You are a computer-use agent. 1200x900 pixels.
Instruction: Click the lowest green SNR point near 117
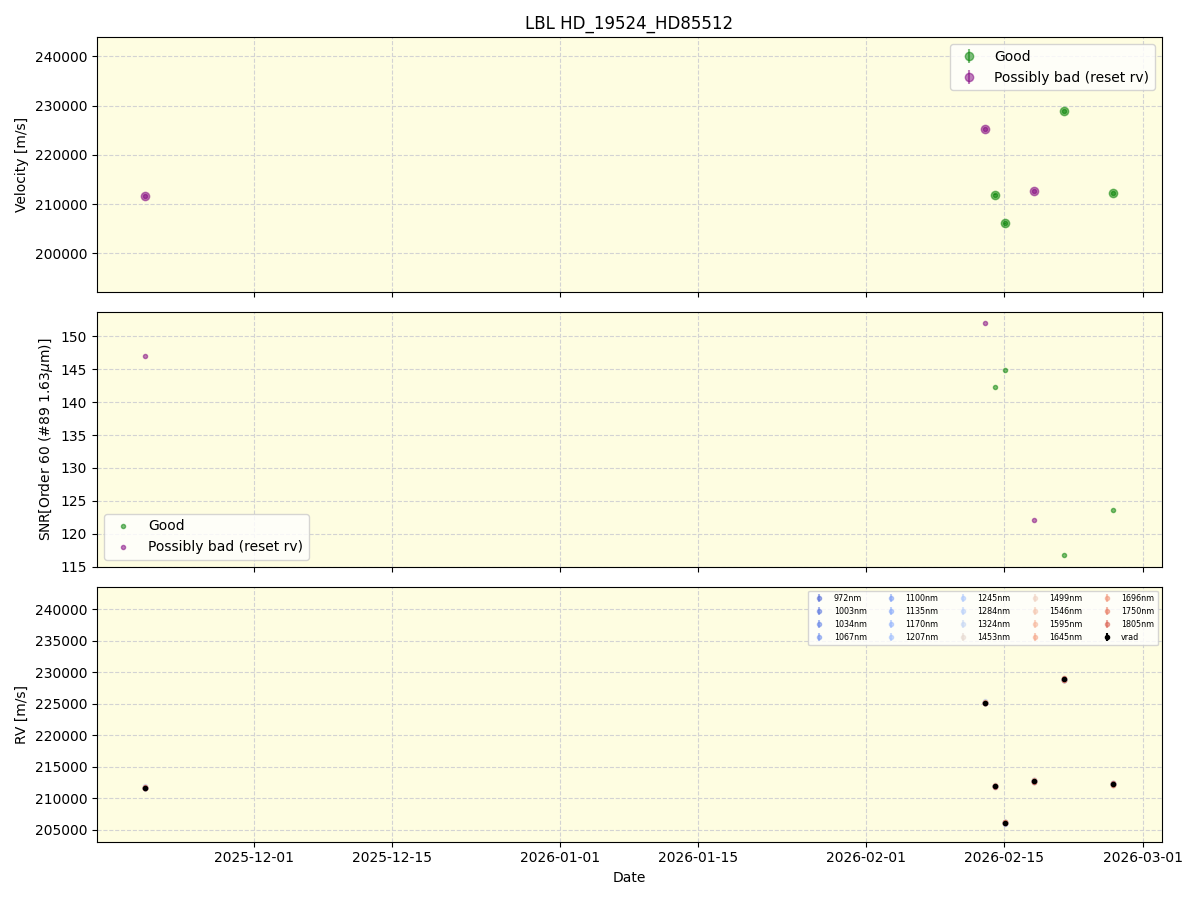[1064, 555]
